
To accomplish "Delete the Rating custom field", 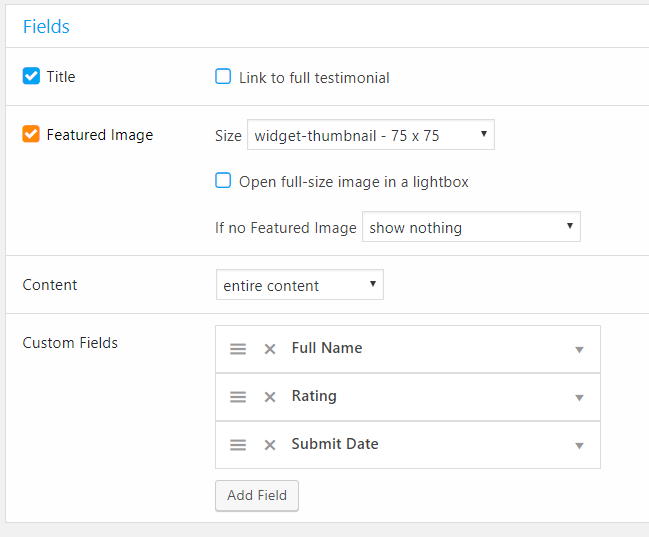I will 270,397.
